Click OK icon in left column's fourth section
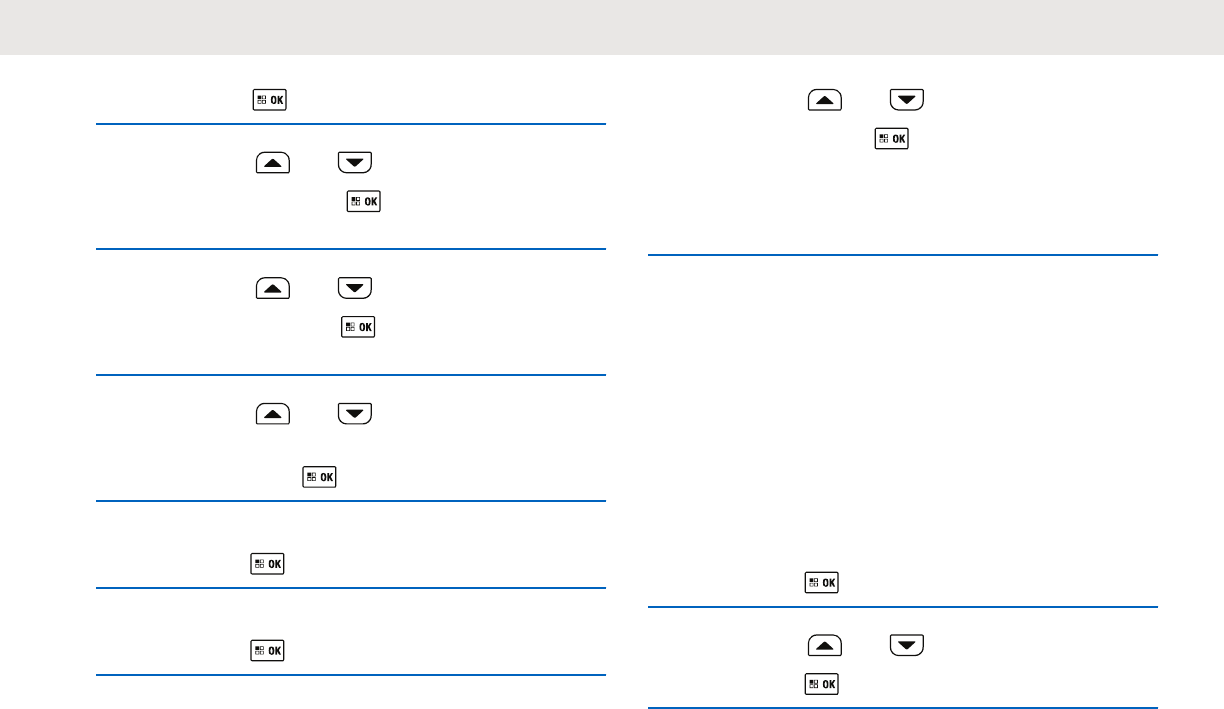The image size is (1224, 709). tap(319, 478)
